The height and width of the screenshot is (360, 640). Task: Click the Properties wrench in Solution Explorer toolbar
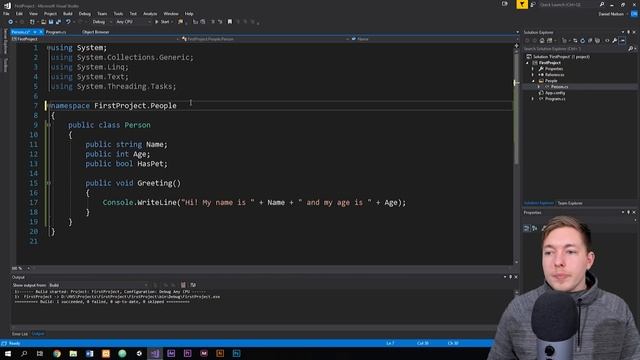(x=614, y=40)
